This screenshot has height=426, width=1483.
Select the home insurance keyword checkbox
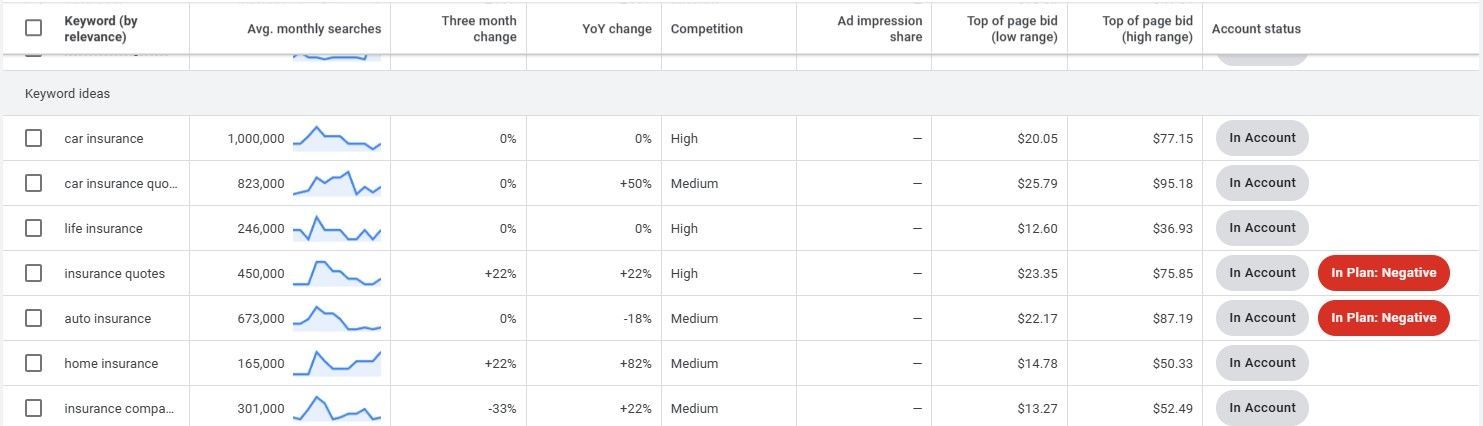click(x=33, y=363)
